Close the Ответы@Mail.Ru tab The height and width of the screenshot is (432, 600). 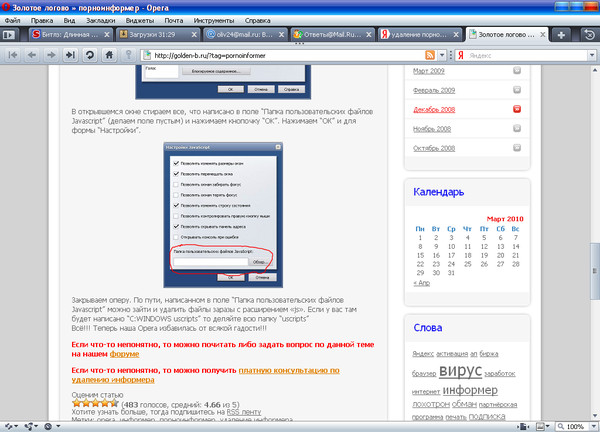(368, 35)
